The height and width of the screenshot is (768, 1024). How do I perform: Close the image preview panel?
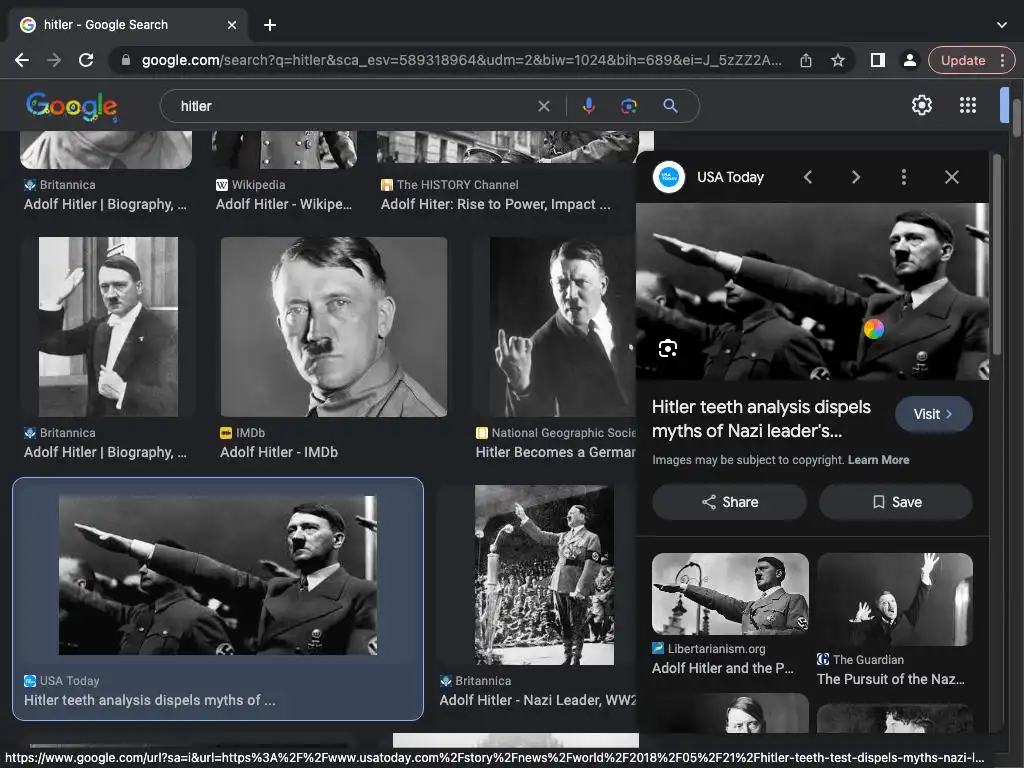(952, 177)
